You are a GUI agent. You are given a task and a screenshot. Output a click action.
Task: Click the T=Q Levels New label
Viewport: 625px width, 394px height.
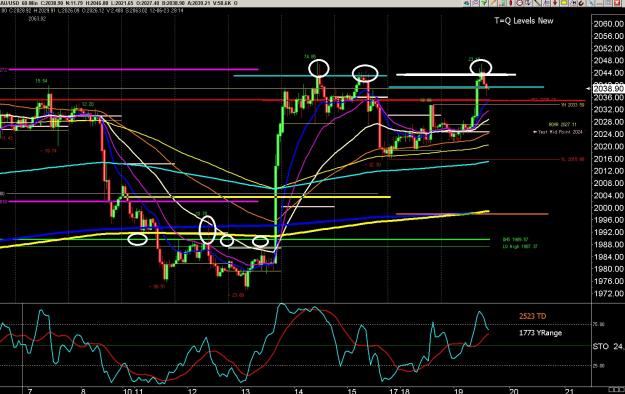tap(524, 21)
